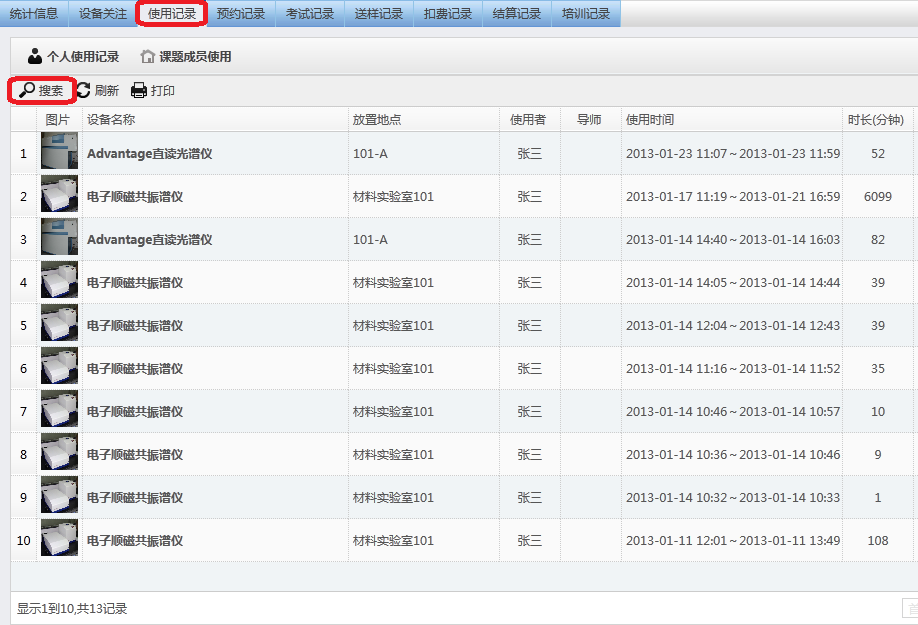Screen dimensions: 918x625
Task: Click 电子顺磁共振谱仪 device name in row 2
Action: click(x=135, y=197)
